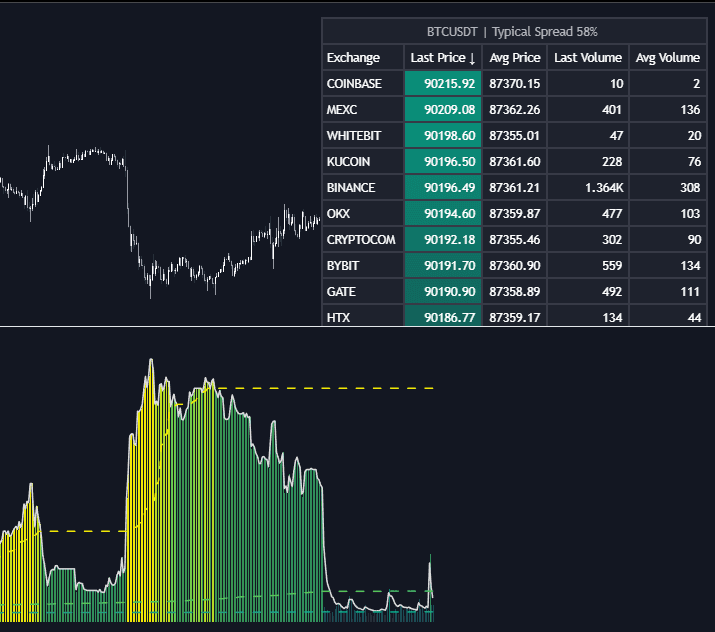The height and width of the screenshot is (632, 715).
Task: Click last price 90194.60
Action: pyautogui.click(x=443, y=213)
